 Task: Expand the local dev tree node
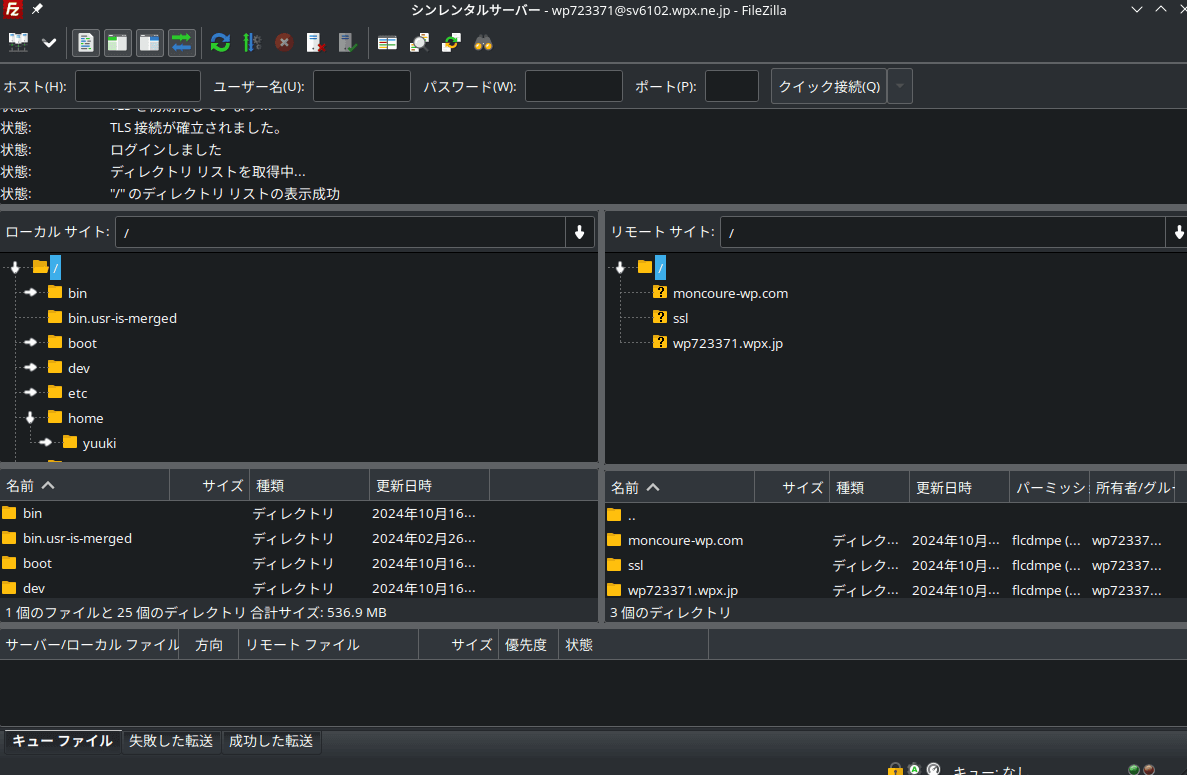(x=30, y=367)
